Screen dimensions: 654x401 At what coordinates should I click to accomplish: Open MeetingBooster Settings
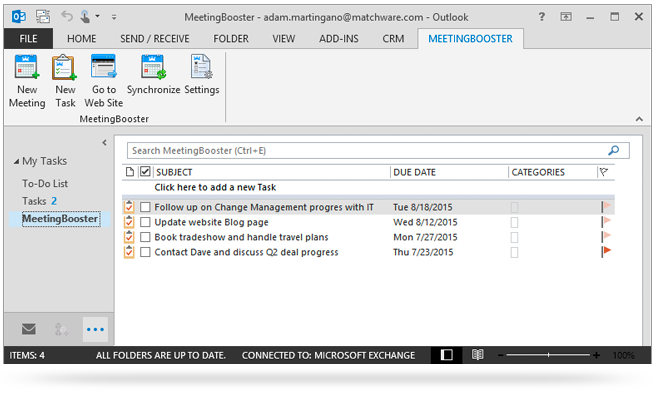coord(202,75)
